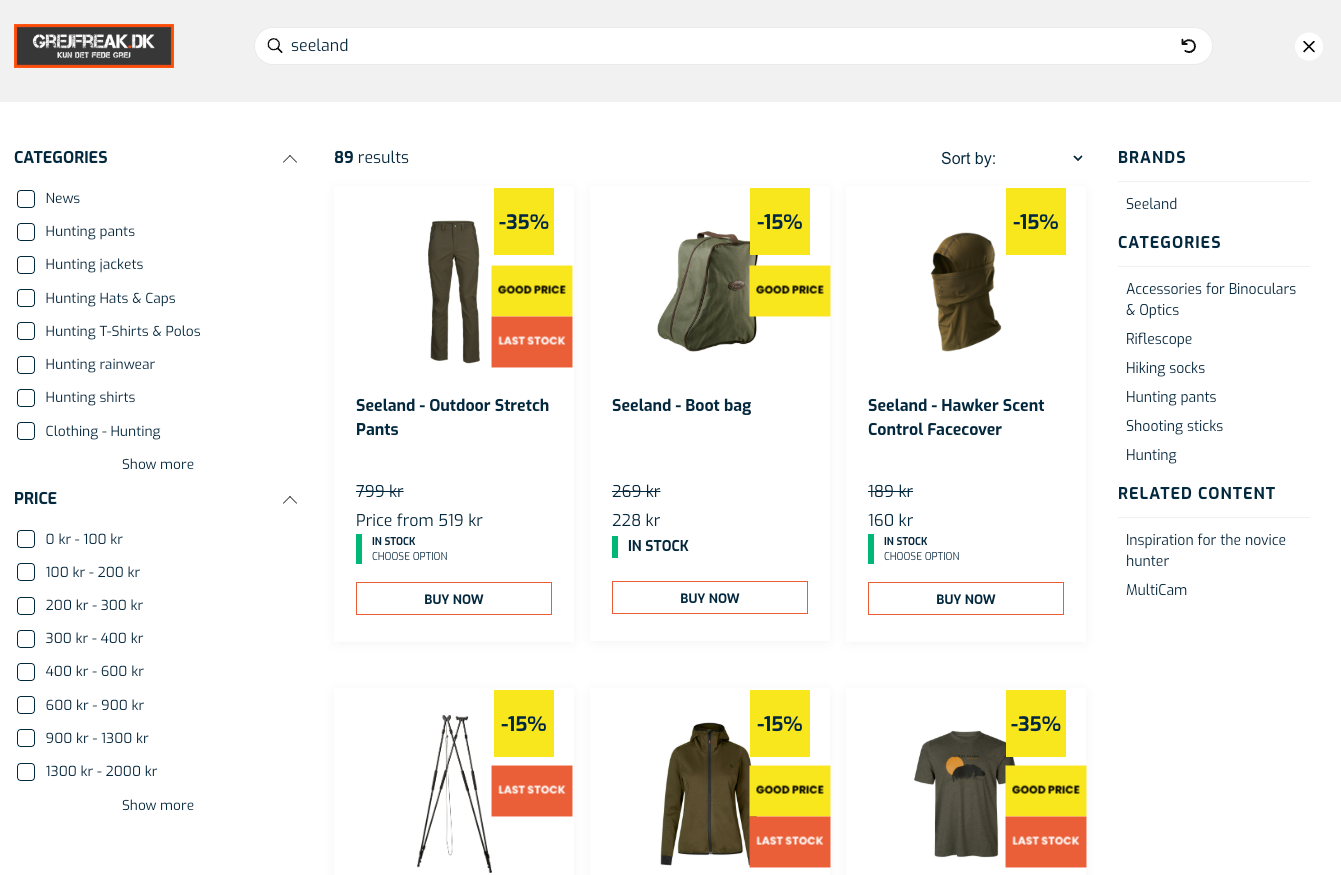The width and height of the screenshot is (1341, 875).
Task: Open the Outdoor Stretch Pants product image
Action: point(453,291)
